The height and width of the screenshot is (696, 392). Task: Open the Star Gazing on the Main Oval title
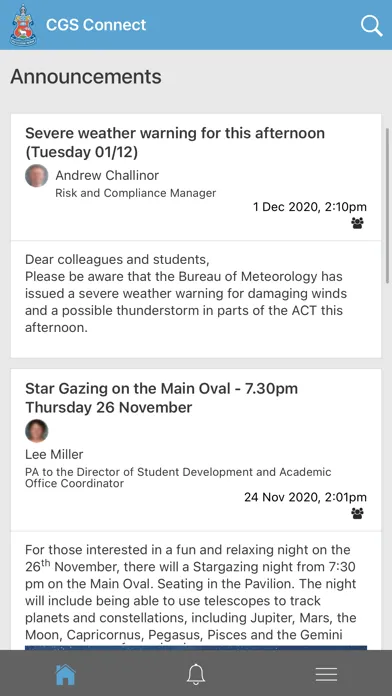pos(162,398)
